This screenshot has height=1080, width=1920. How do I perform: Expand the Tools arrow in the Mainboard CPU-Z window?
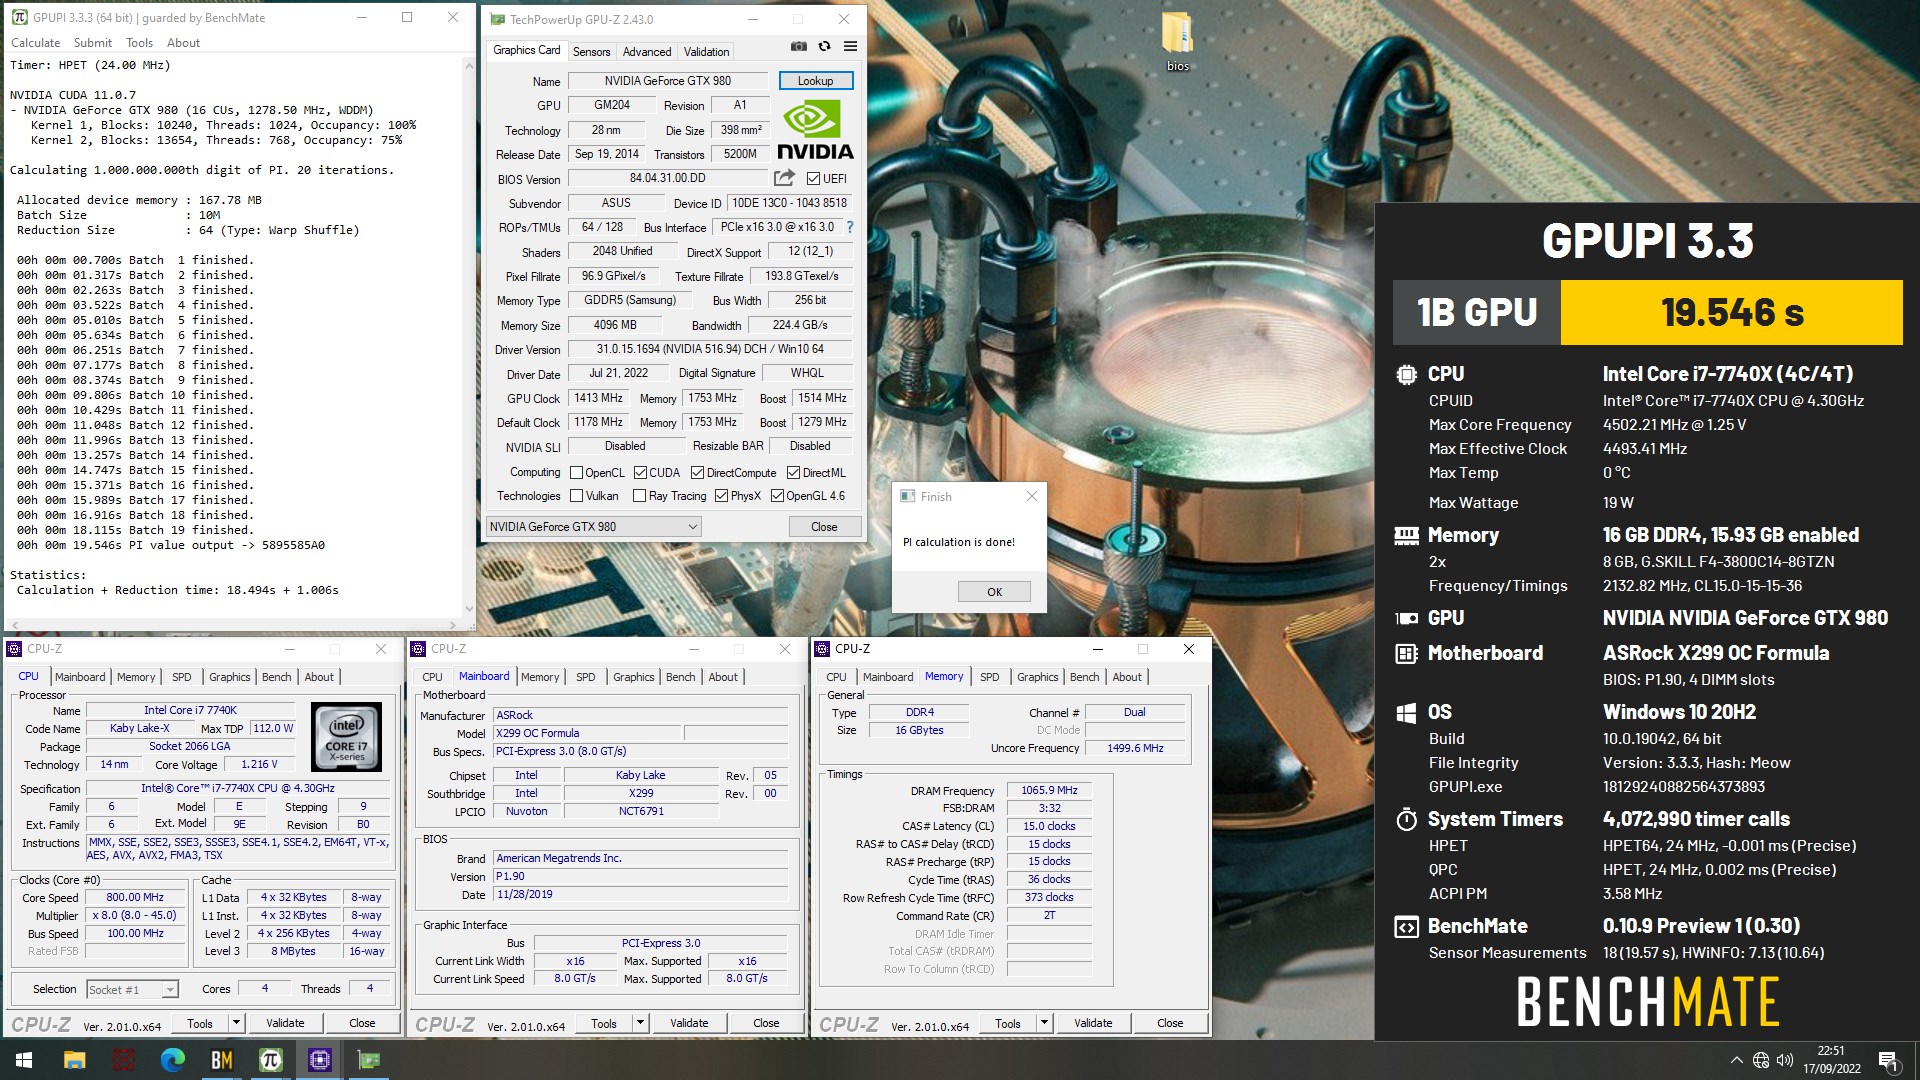[x=640, y=1023]
